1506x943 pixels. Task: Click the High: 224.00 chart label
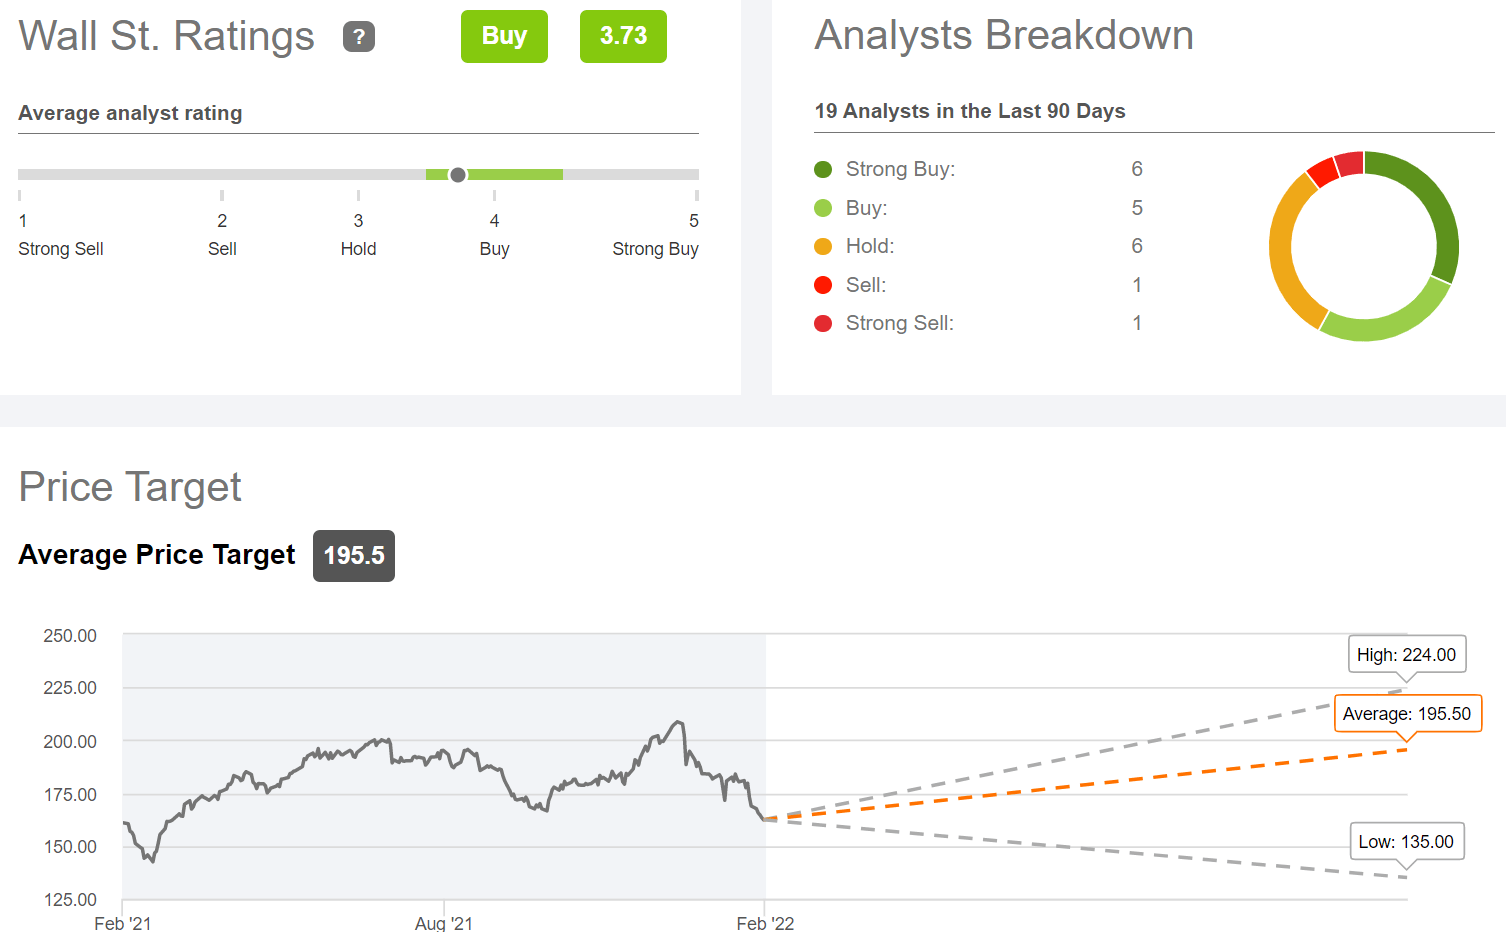[x=1407, y=655]
